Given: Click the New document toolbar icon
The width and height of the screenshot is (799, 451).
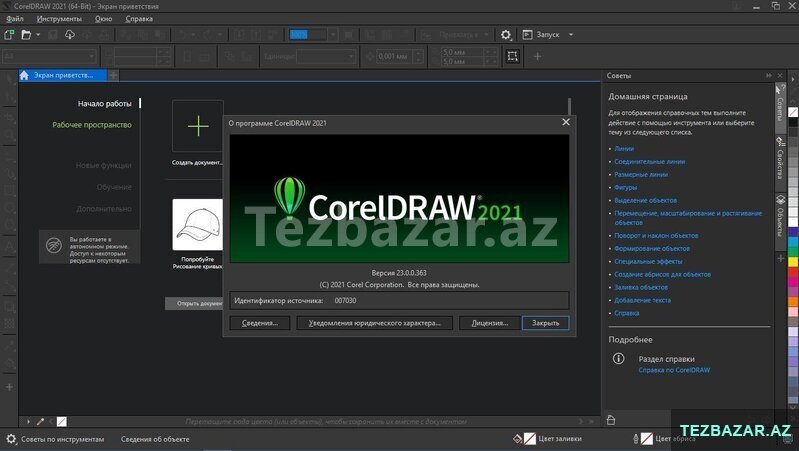Looking at the screenshot, I should tap(9, 35).
